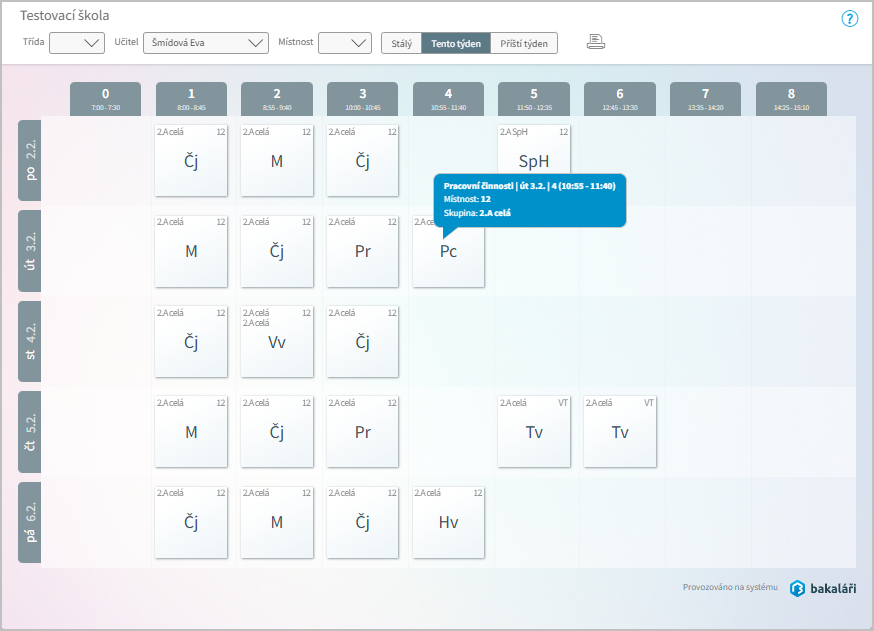Open the help question mark icon
This screenshot has width=874, height=631.
click(850, 18)
